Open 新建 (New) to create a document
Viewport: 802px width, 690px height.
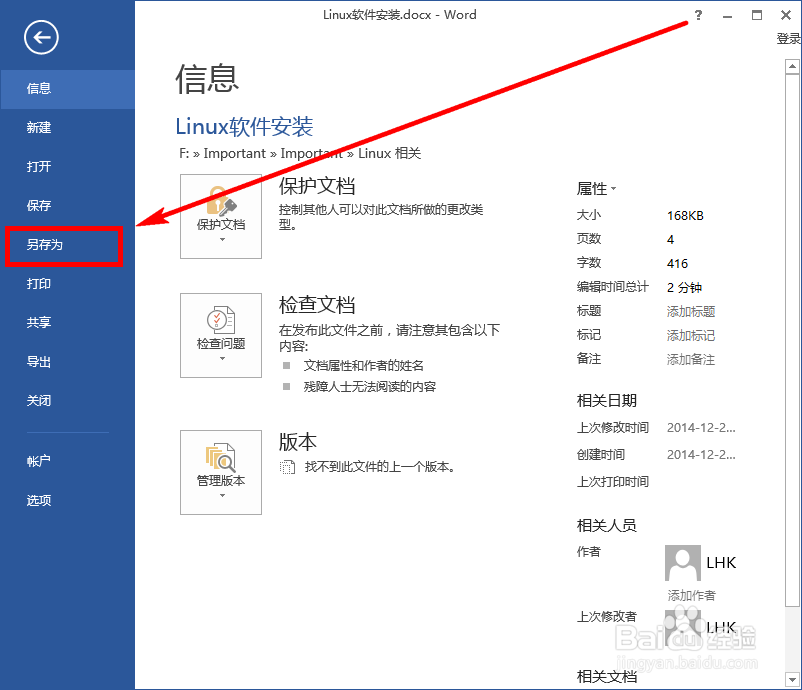(39, 127)
